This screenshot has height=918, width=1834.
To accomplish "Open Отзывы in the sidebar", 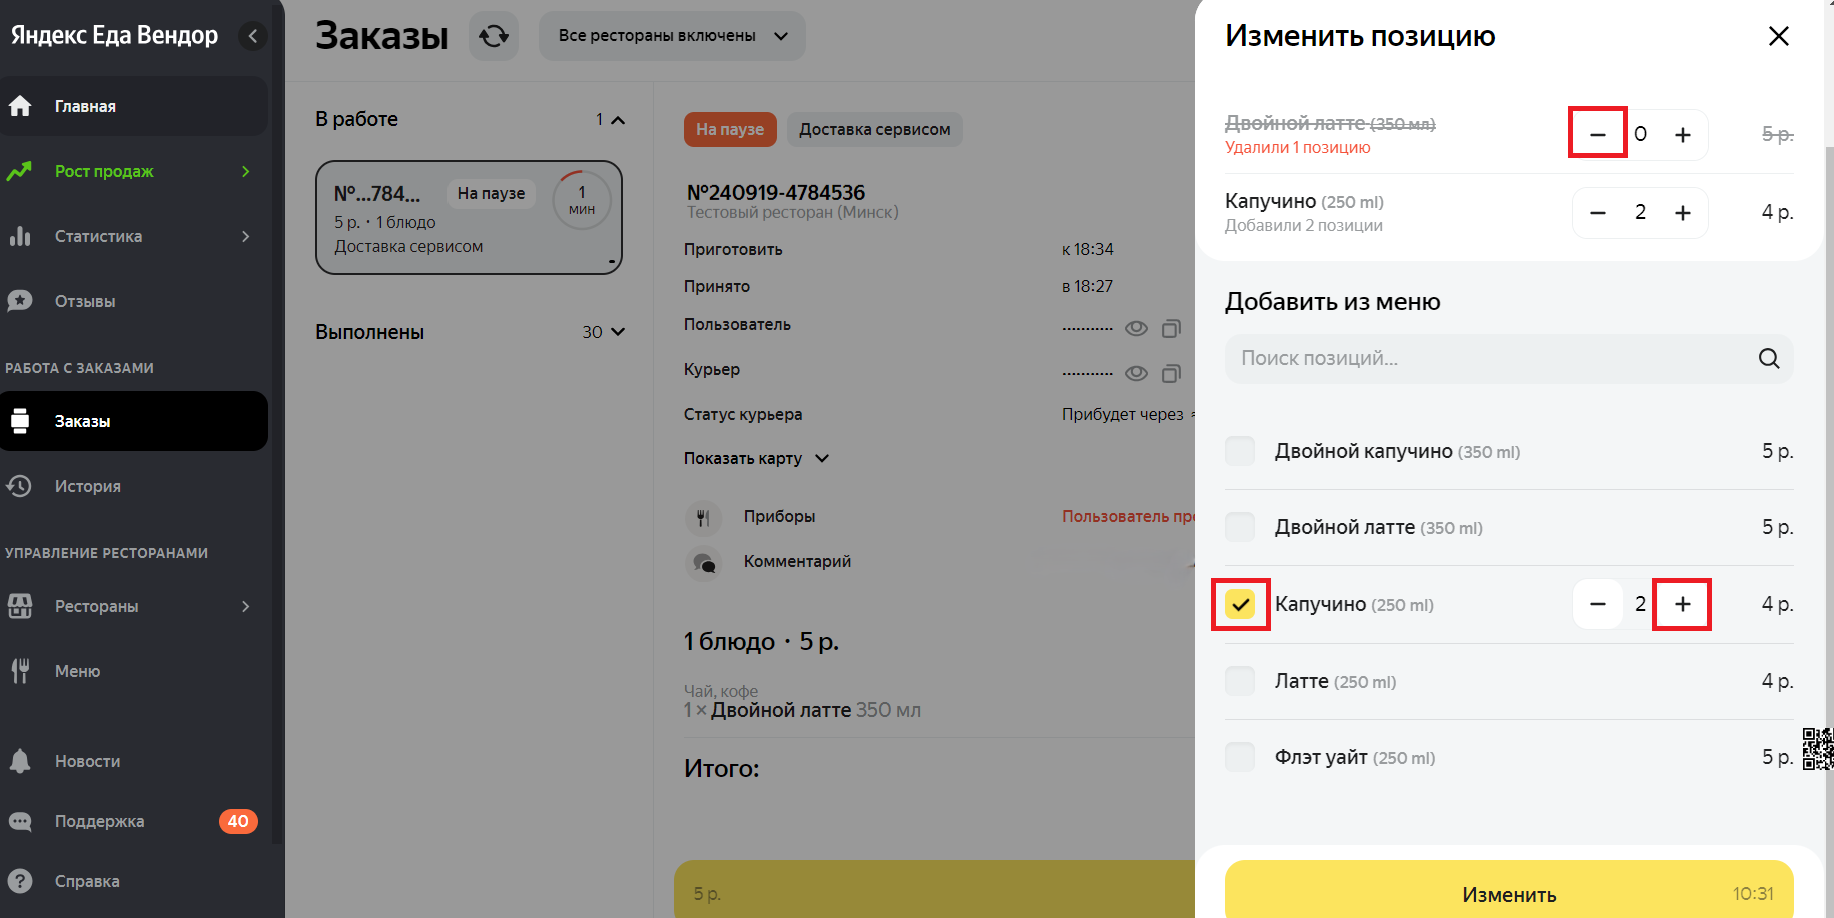I will [x=134, y=301].
